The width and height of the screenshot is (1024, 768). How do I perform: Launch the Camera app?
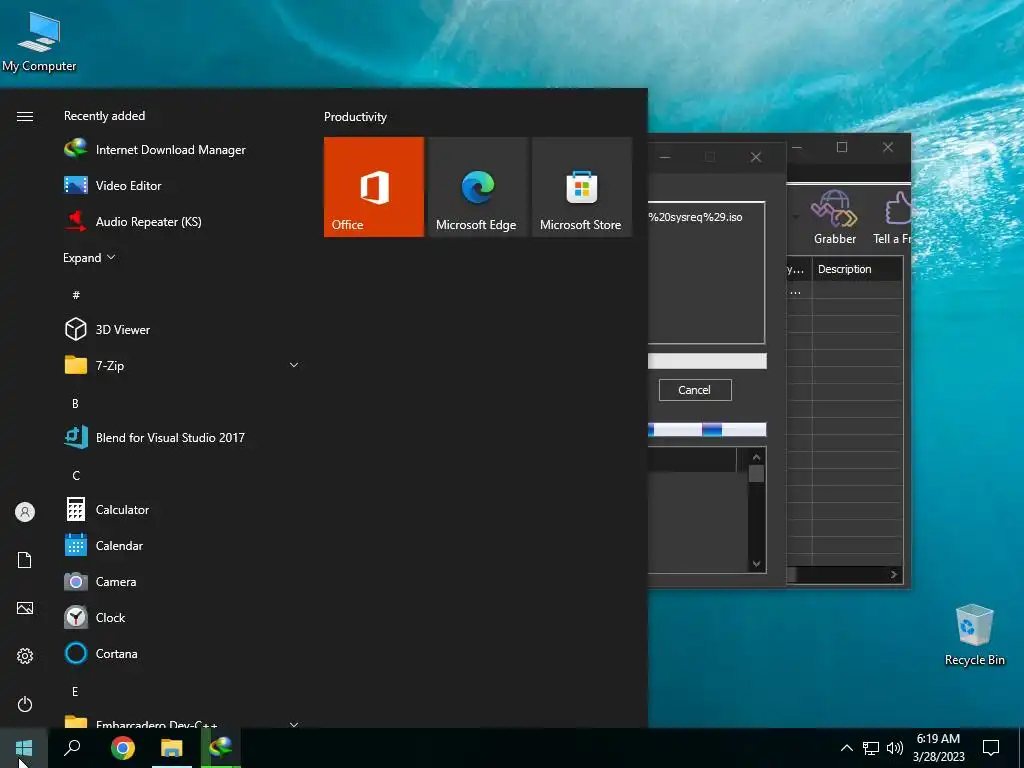[x=101, y=581]
